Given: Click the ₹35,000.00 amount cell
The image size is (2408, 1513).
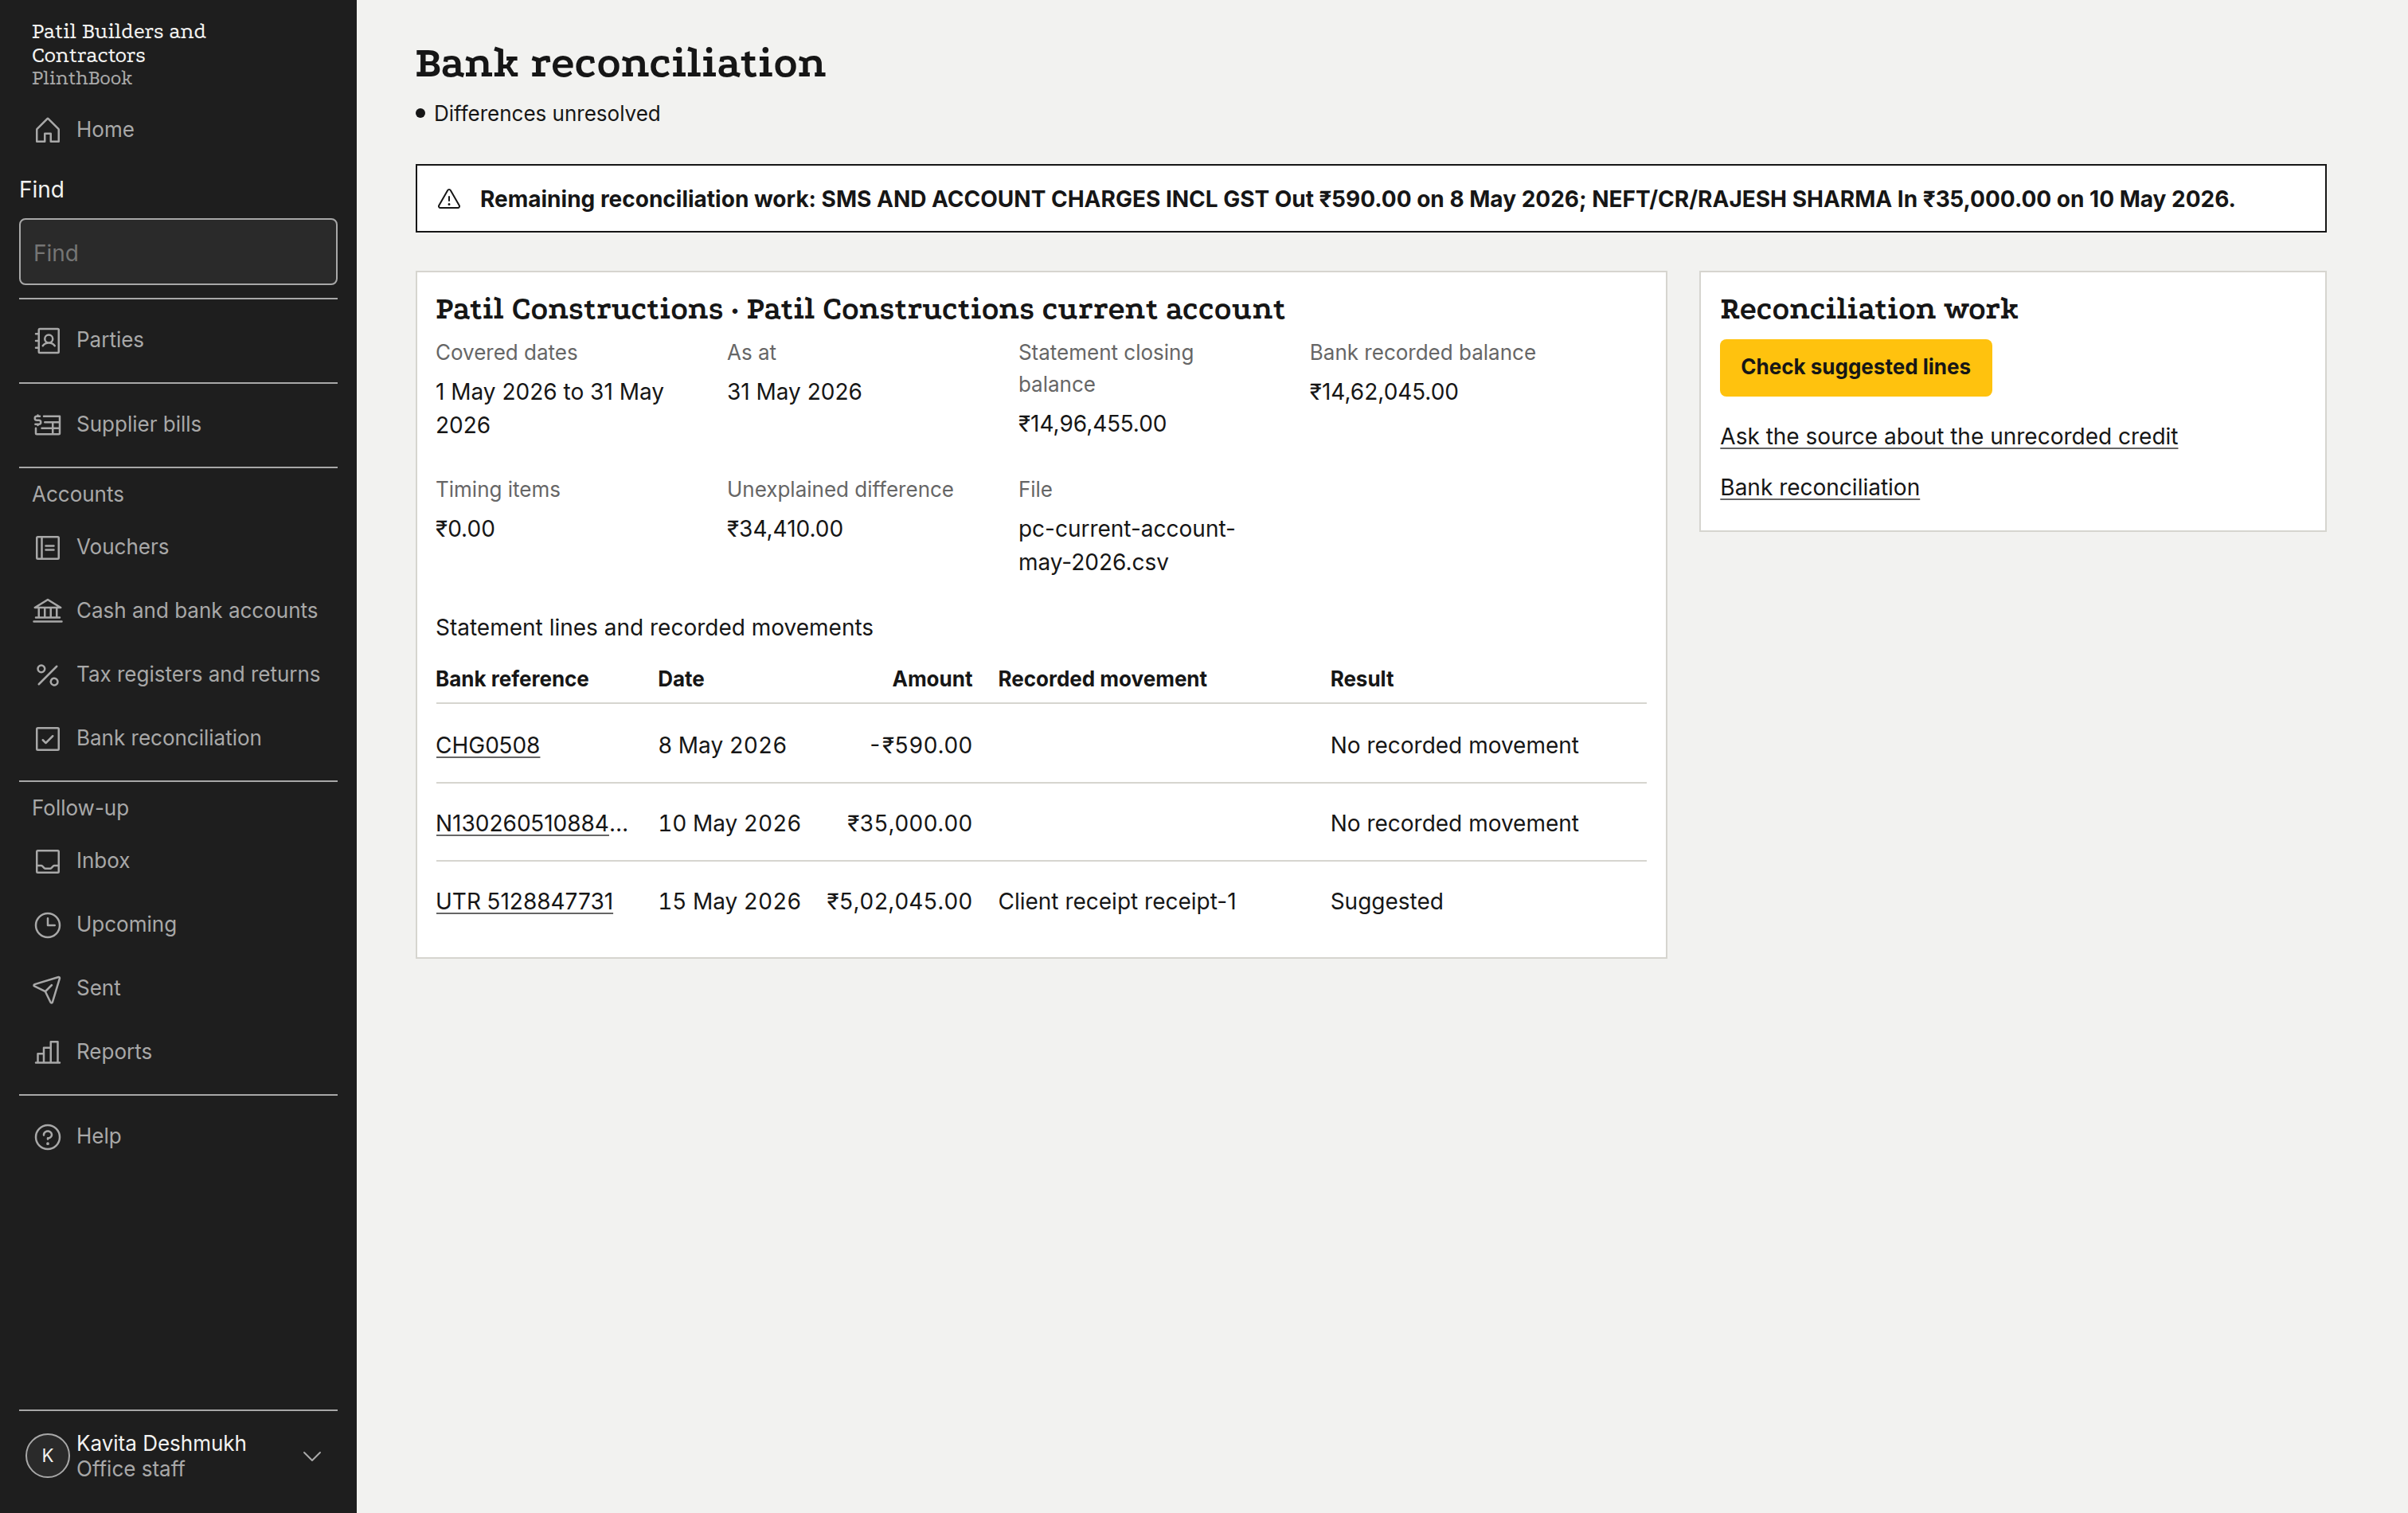Looking at the screenshot, I should point(909,824).
